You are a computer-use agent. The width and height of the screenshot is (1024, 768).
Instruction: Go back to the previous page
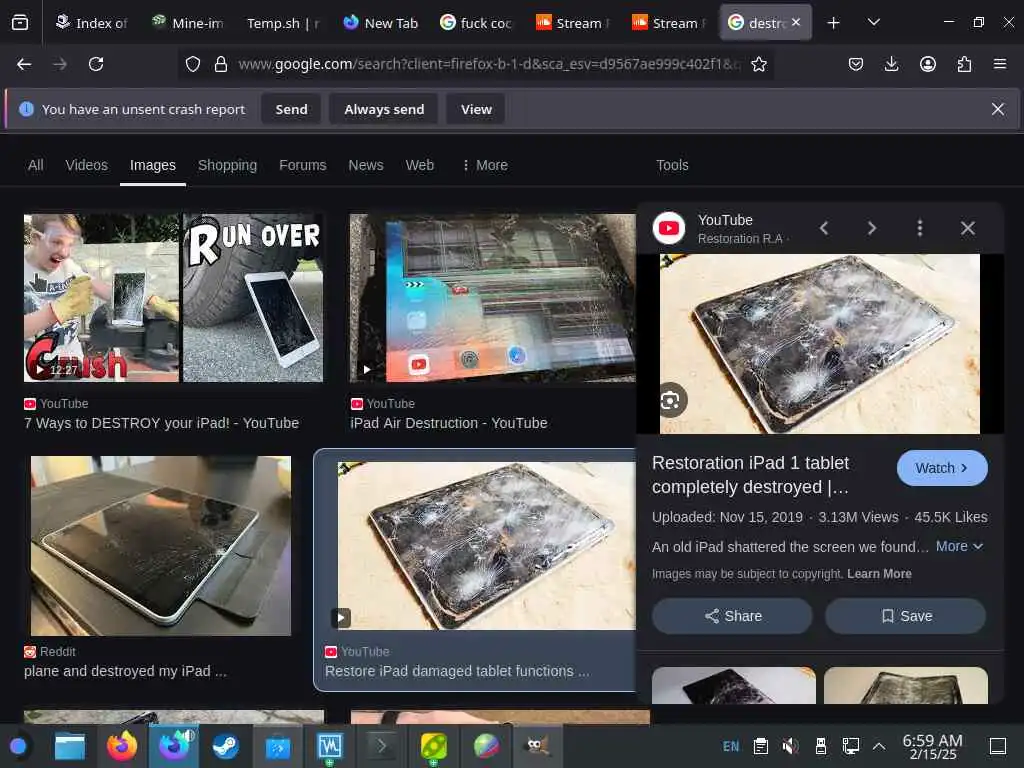pos(24,64)
